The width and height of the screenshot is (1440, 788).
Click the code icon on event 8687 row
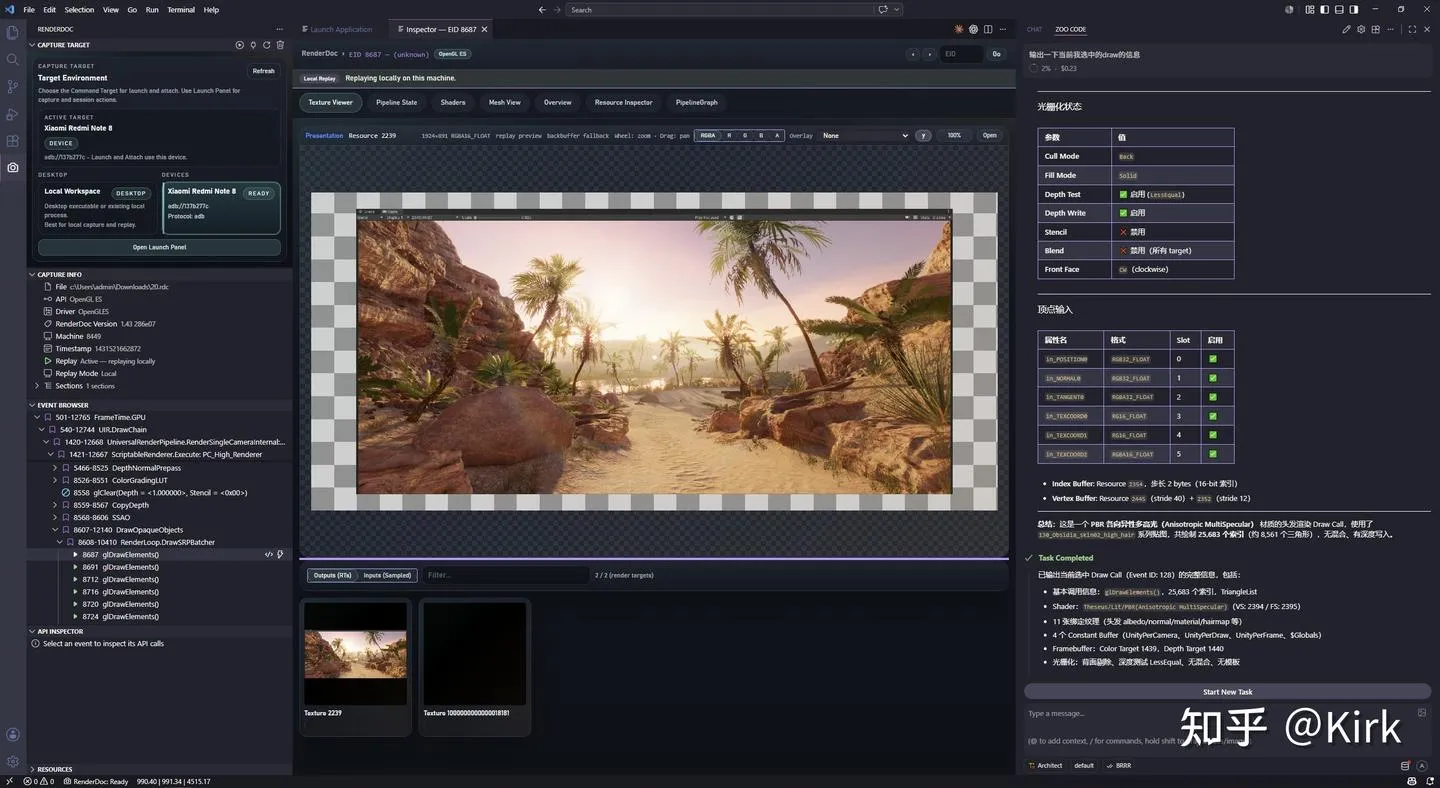268,554
